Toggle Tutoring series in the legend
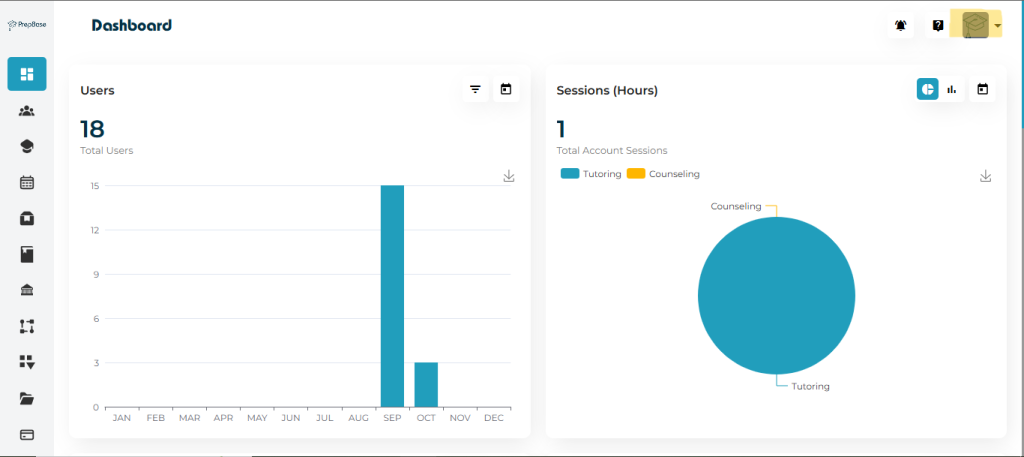The height and width of the screenshot is (457, 1024). pos(591,174)
